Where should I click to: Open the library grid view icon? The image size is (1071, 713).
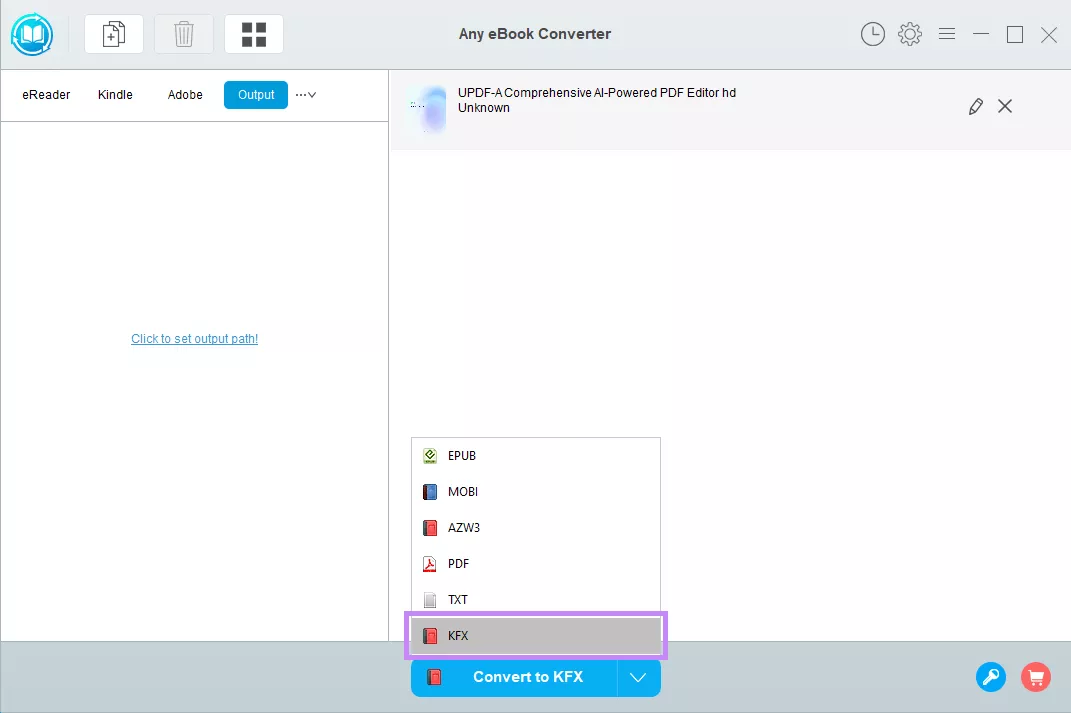click(x=253, y=33)
